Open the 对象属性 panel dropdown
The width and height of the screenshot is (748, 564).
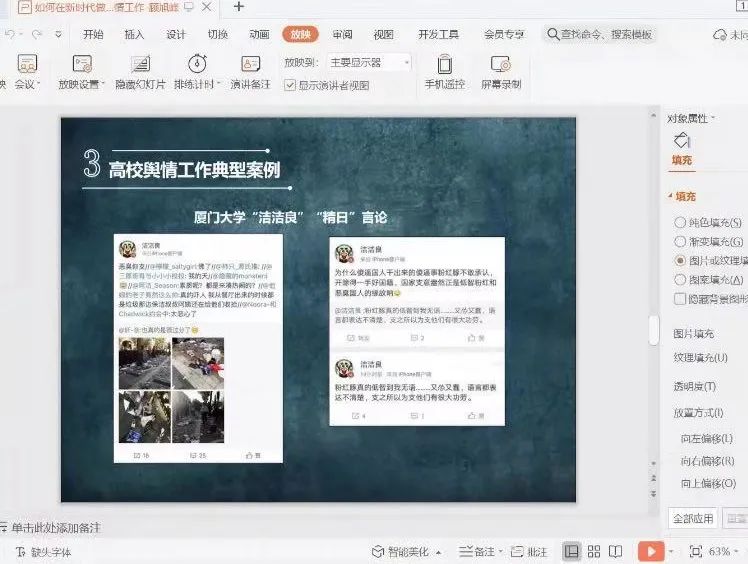tap(713, 118)
